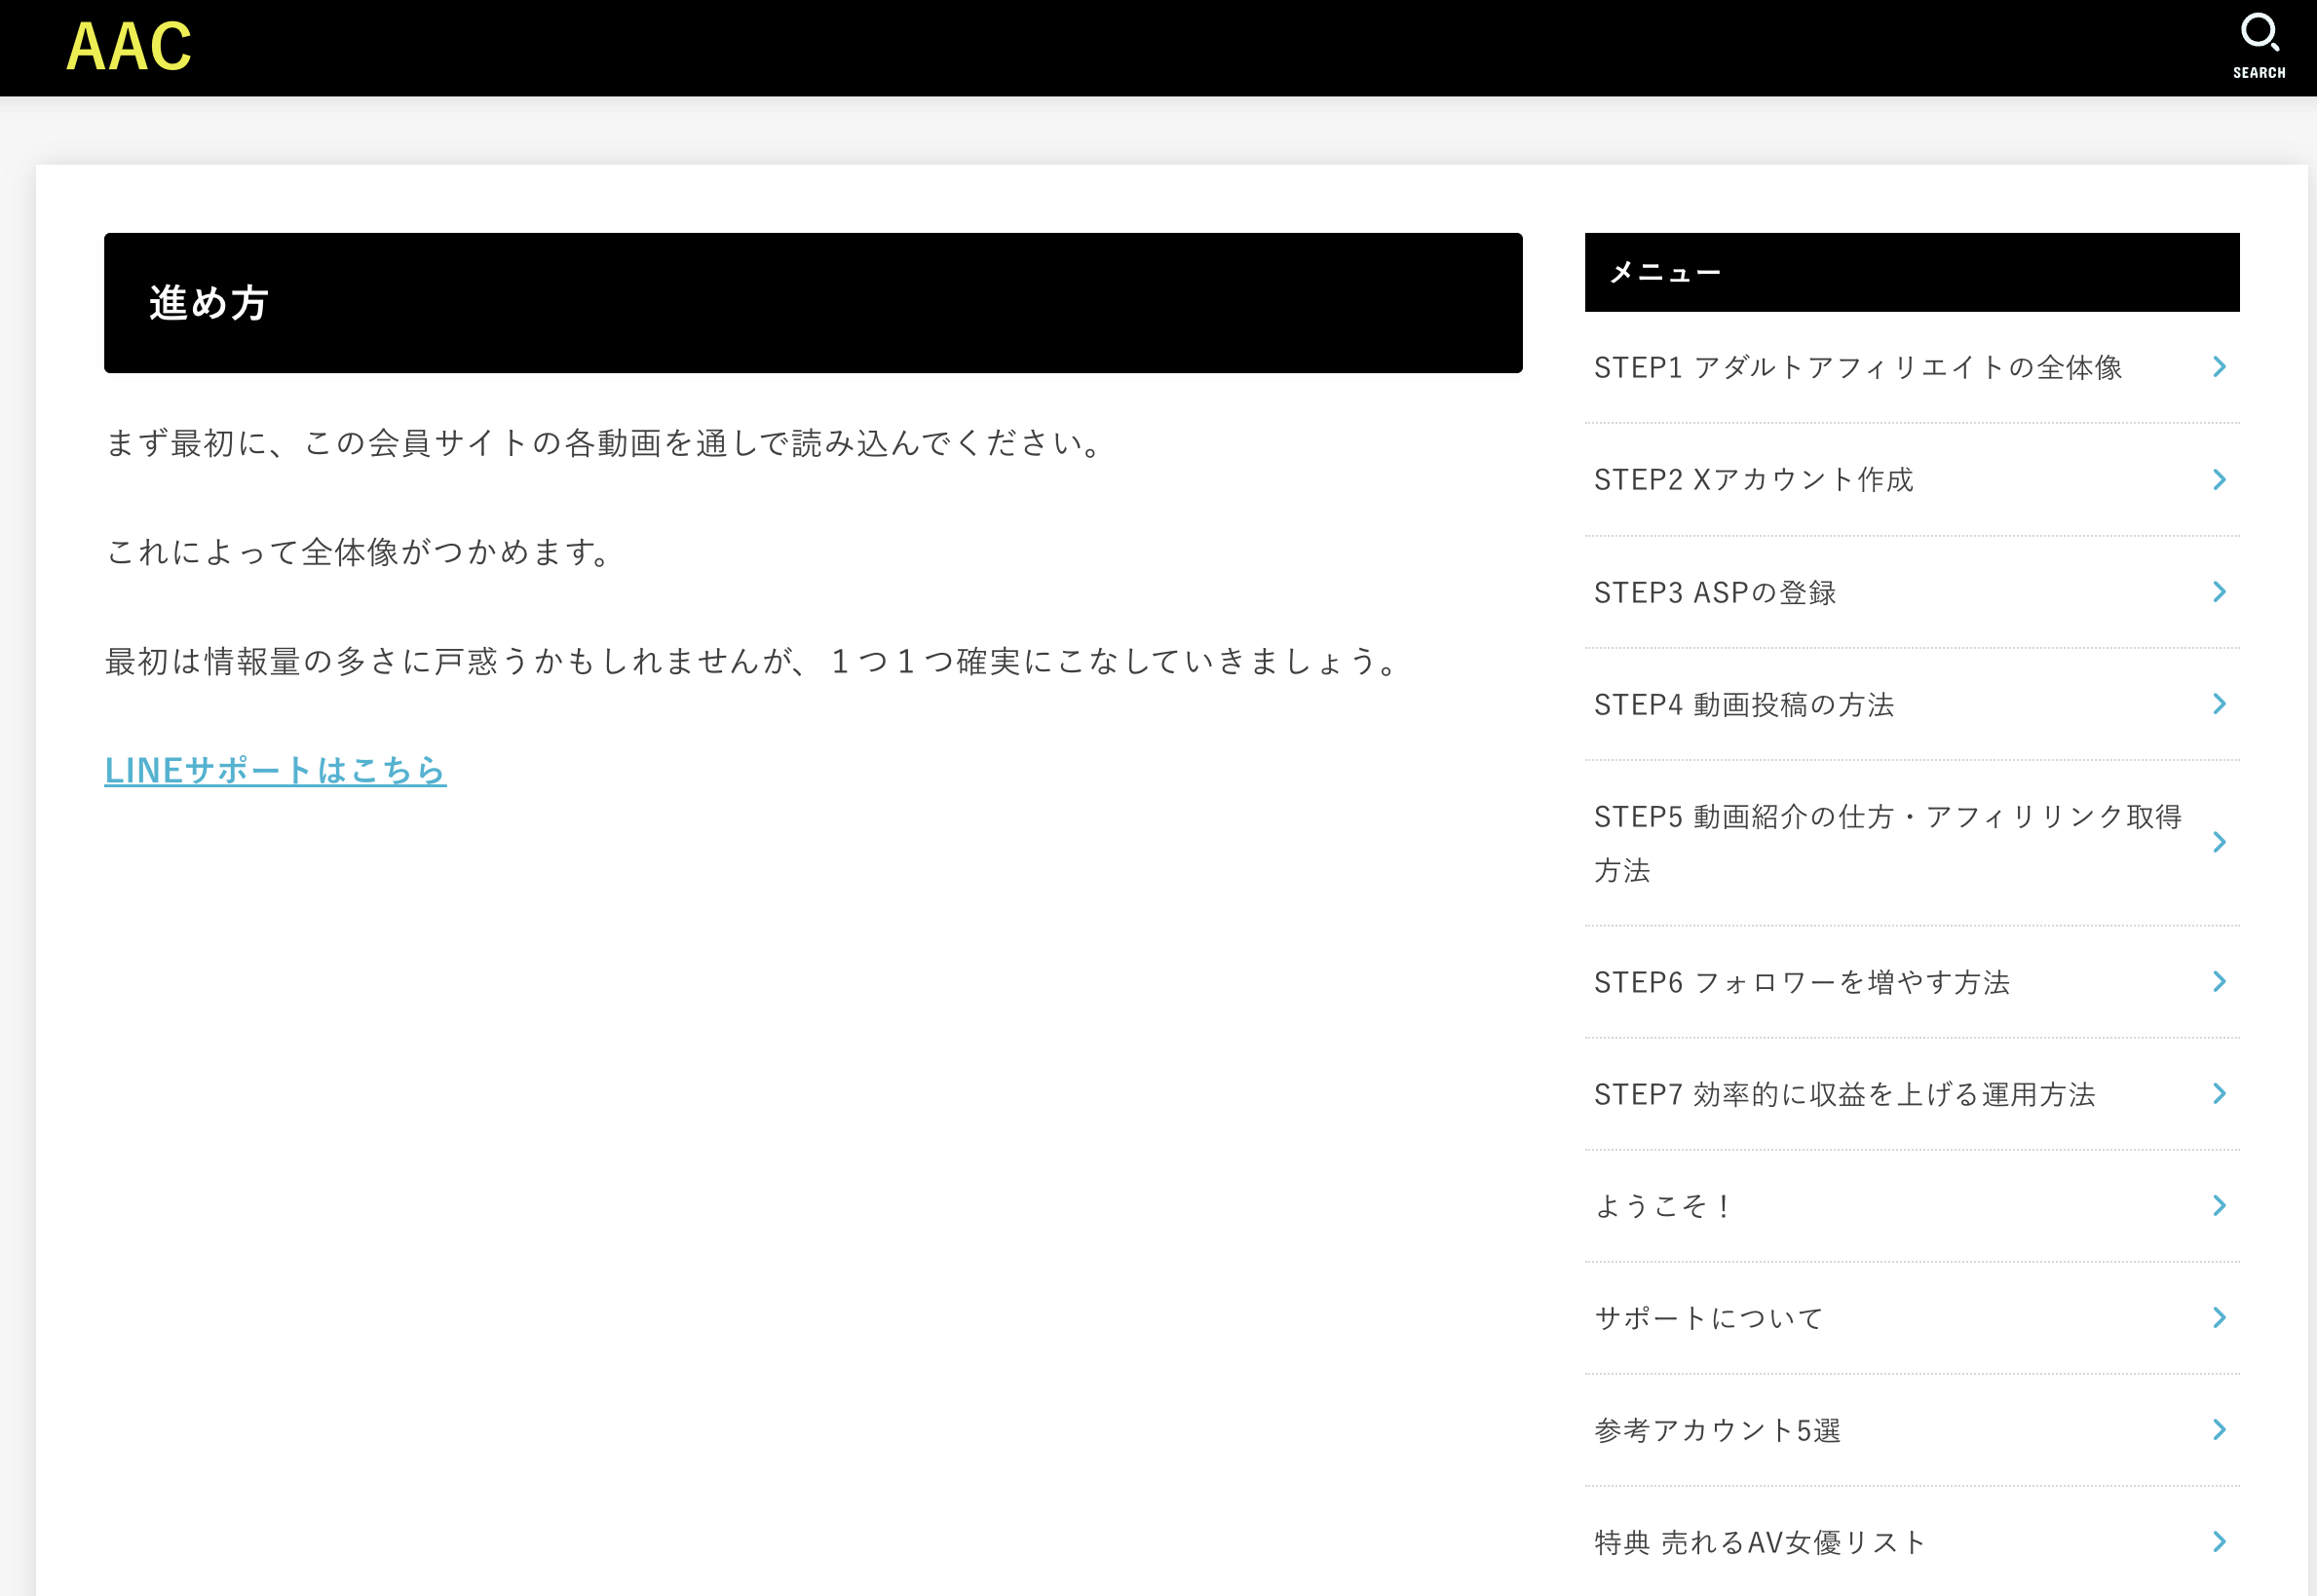Select STEP3 ASPの登録 entry

[x=1715, y=593]
